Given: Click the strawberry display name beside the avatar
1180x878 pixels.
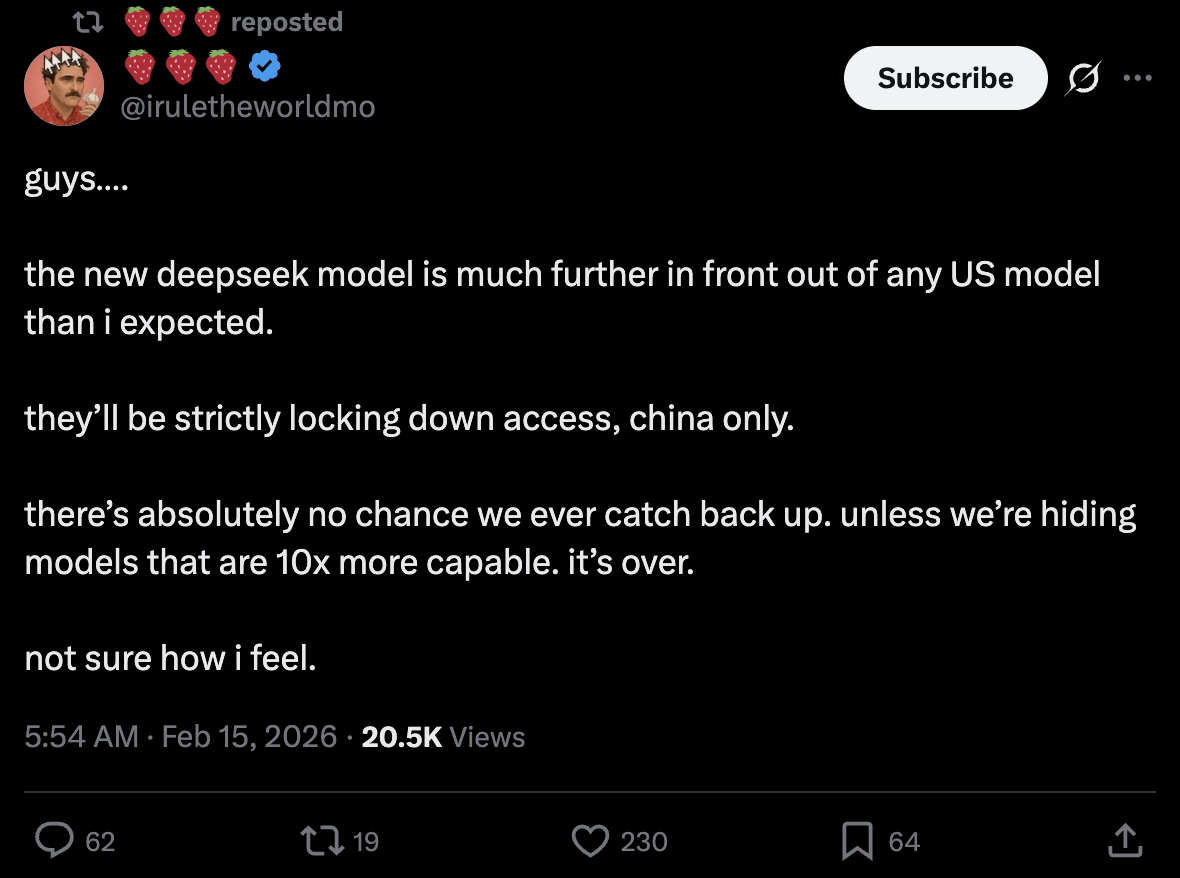Looking at the screenshot, I should [x=181, y=67].
